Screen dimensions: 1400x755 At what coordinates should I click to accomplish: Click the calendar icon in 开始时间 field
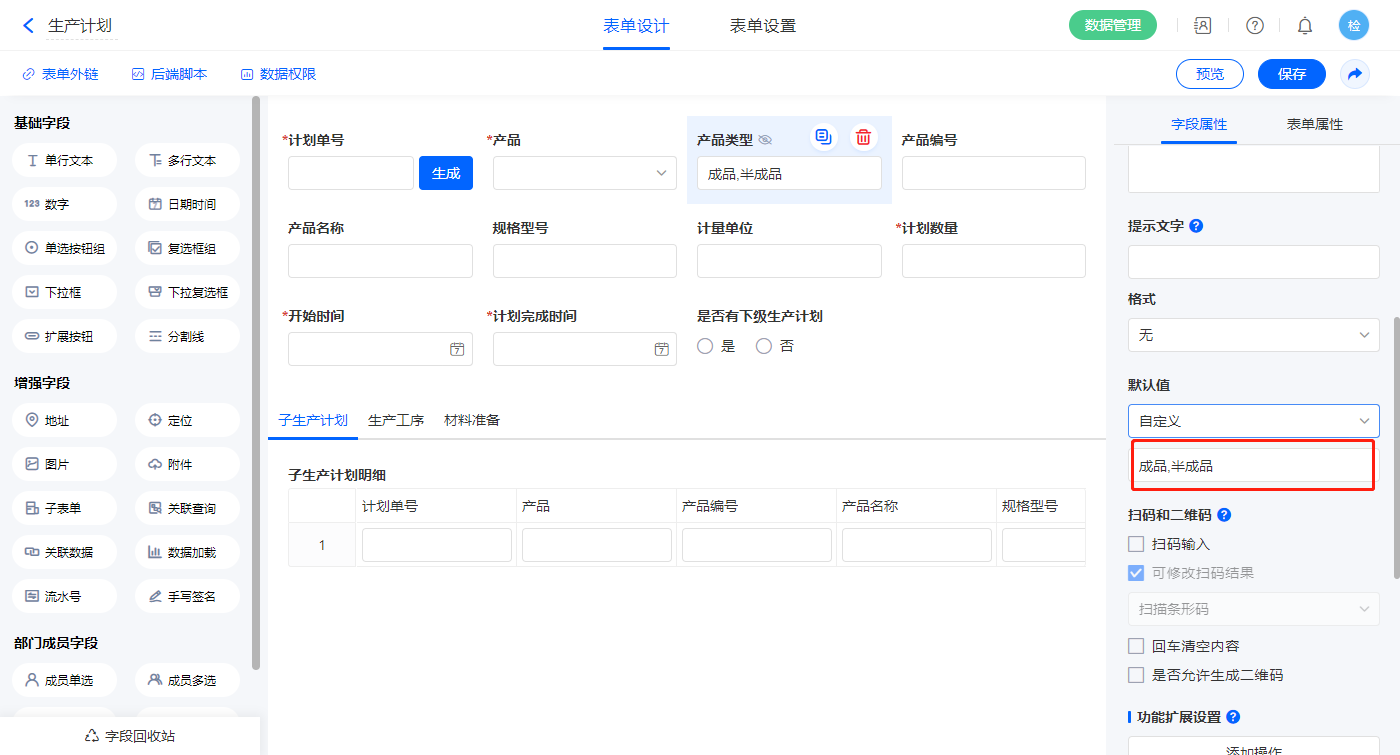coord(457,349)
